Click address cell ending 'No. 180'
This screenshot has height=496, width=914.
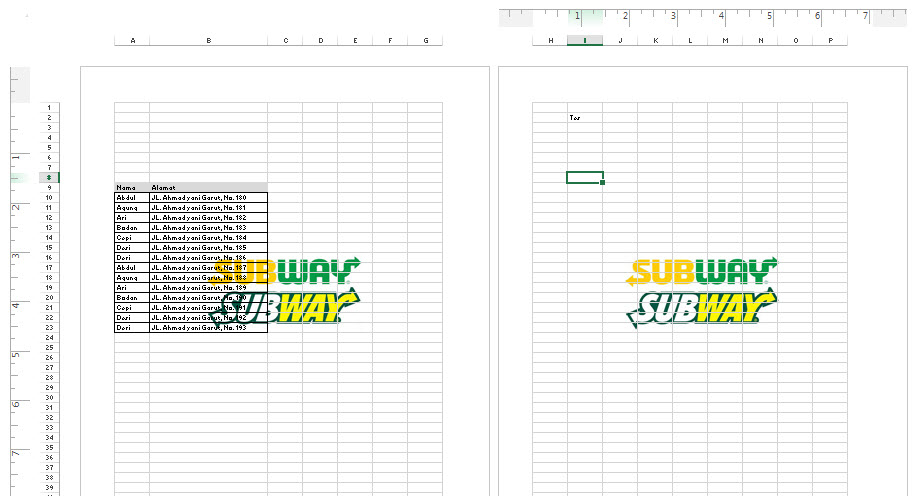coord(209,198)
